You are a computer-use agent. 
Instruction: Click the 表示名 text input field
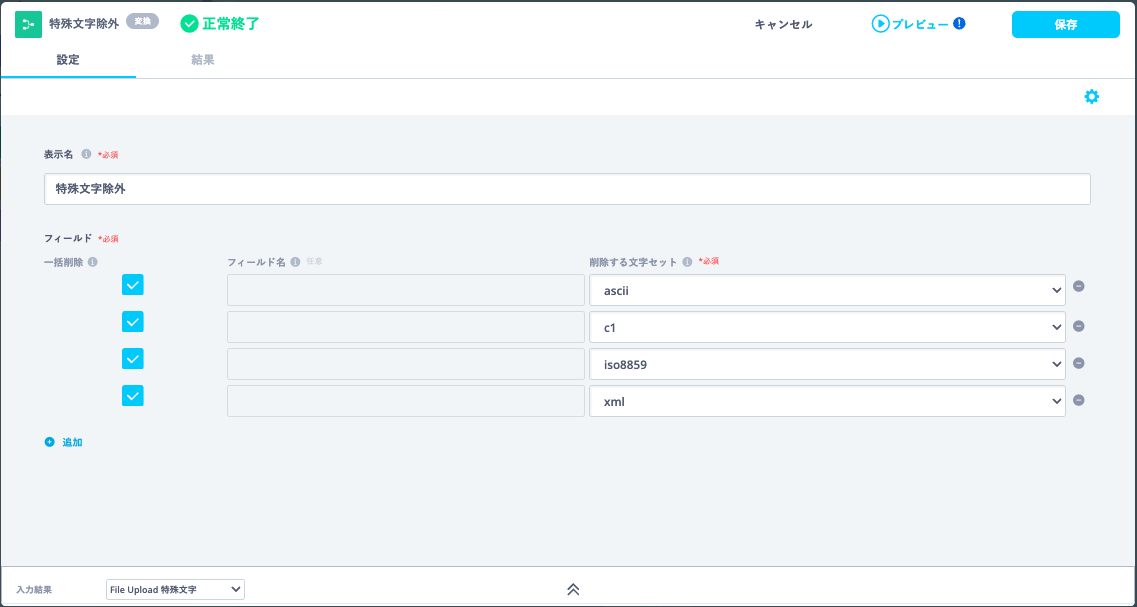click(567, 189)
